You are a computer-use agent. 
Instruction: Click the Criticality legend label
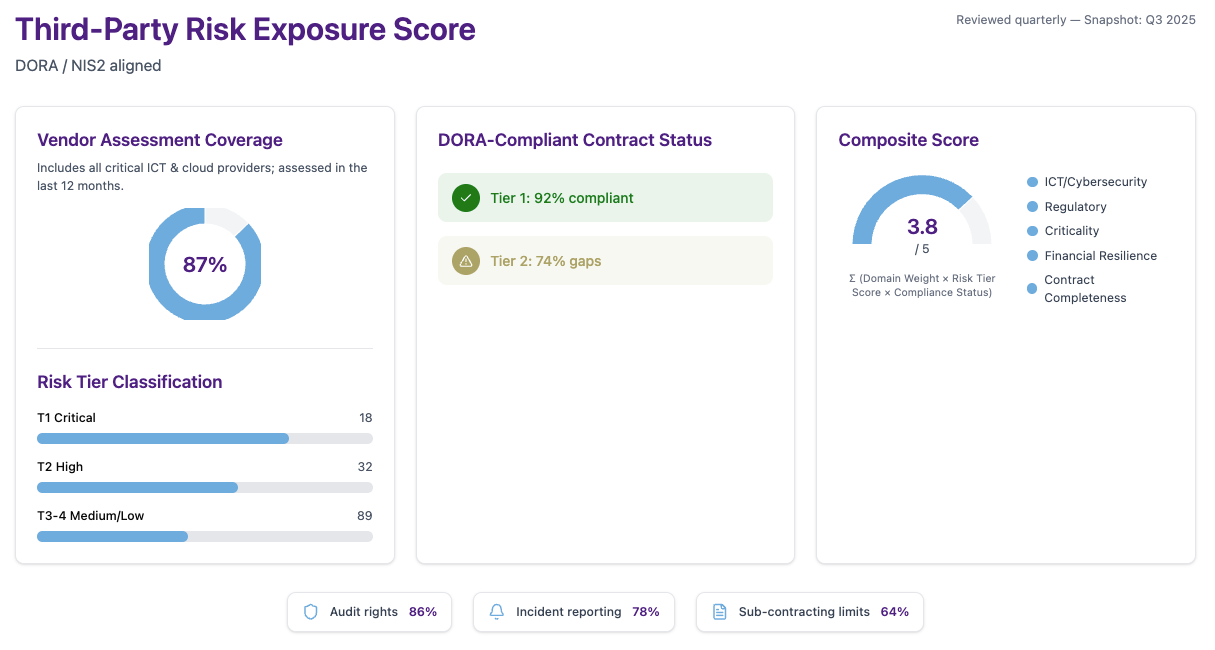(1072, 231)
